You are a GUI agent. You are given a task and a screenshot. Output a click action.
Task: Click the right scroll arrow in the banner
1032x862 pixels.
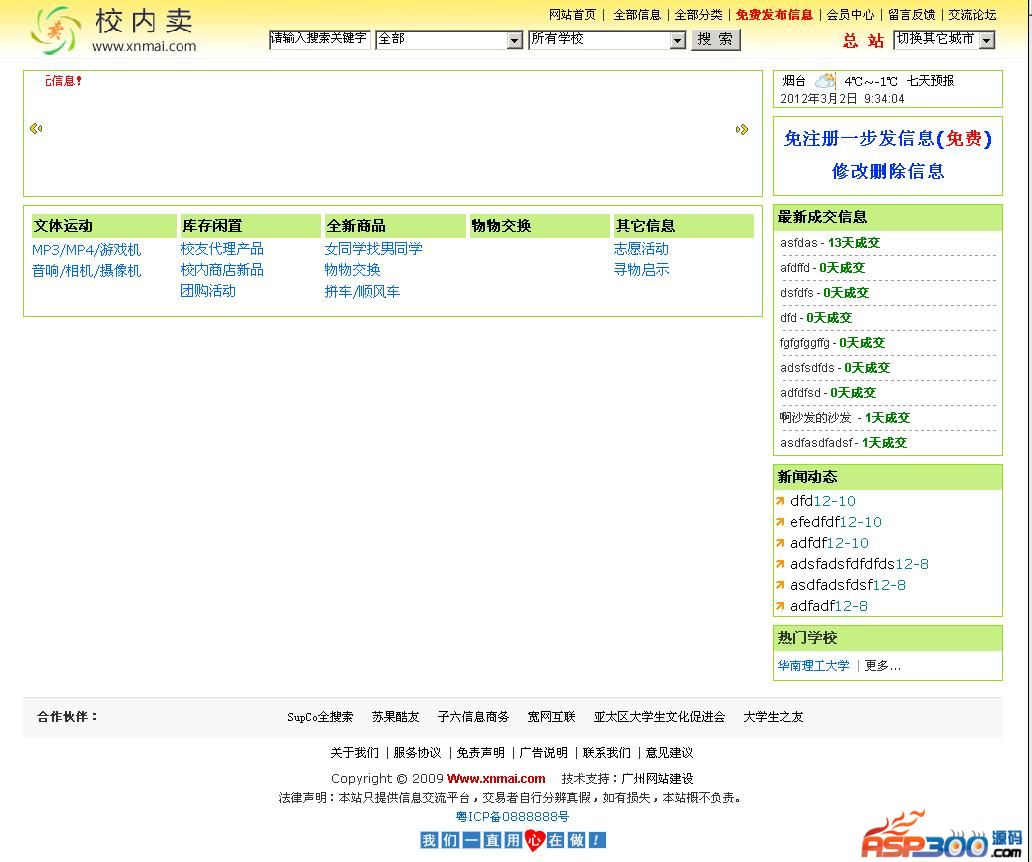pos(741,129)
